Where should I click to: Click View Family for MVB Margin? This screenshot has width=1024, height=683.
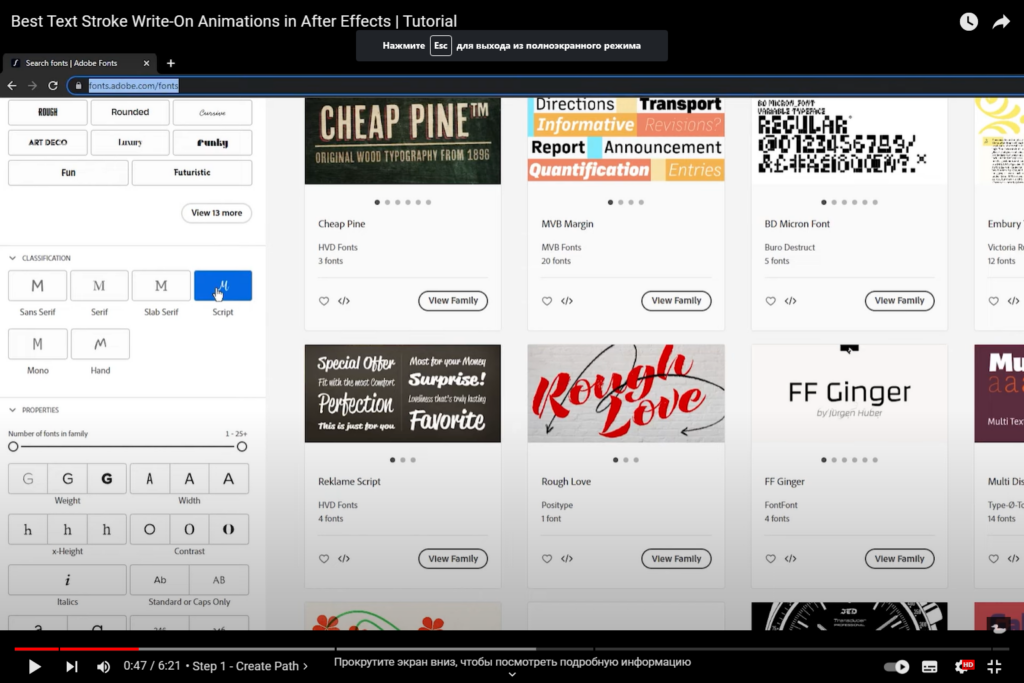click(676, 301)
